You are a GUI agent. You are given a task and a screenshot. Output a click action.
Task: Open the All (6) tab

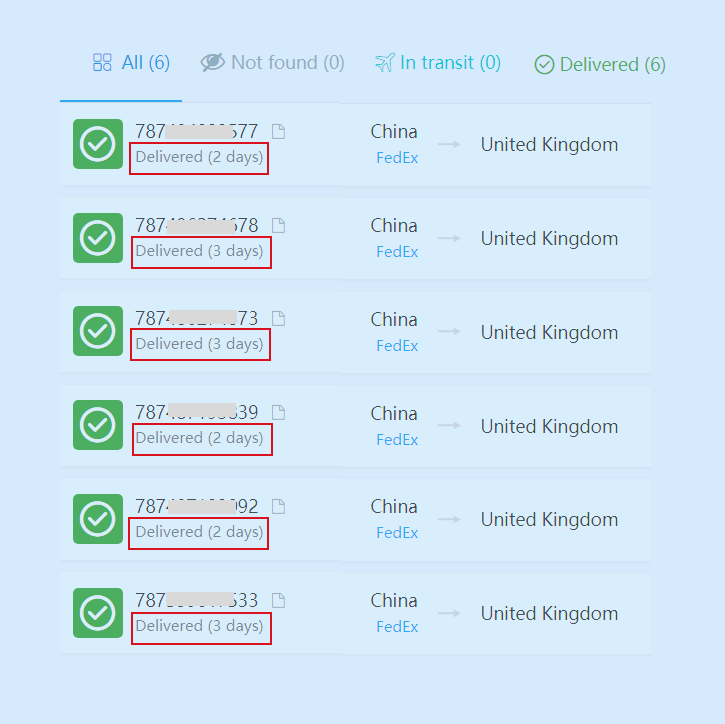point(131,62)
